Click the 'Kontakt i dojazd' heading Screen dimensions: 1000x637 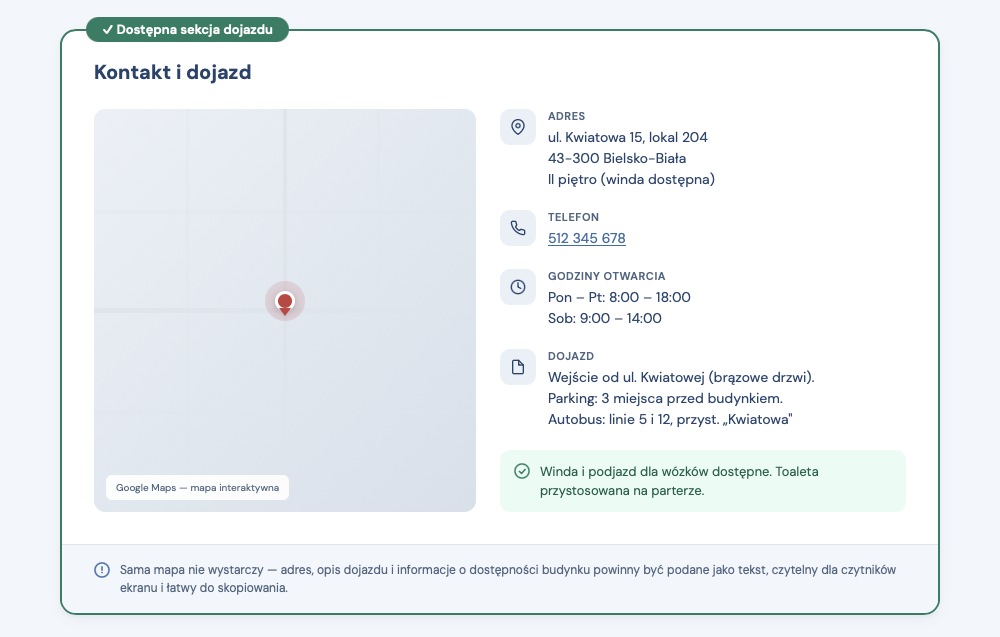(x=172, y=72)
